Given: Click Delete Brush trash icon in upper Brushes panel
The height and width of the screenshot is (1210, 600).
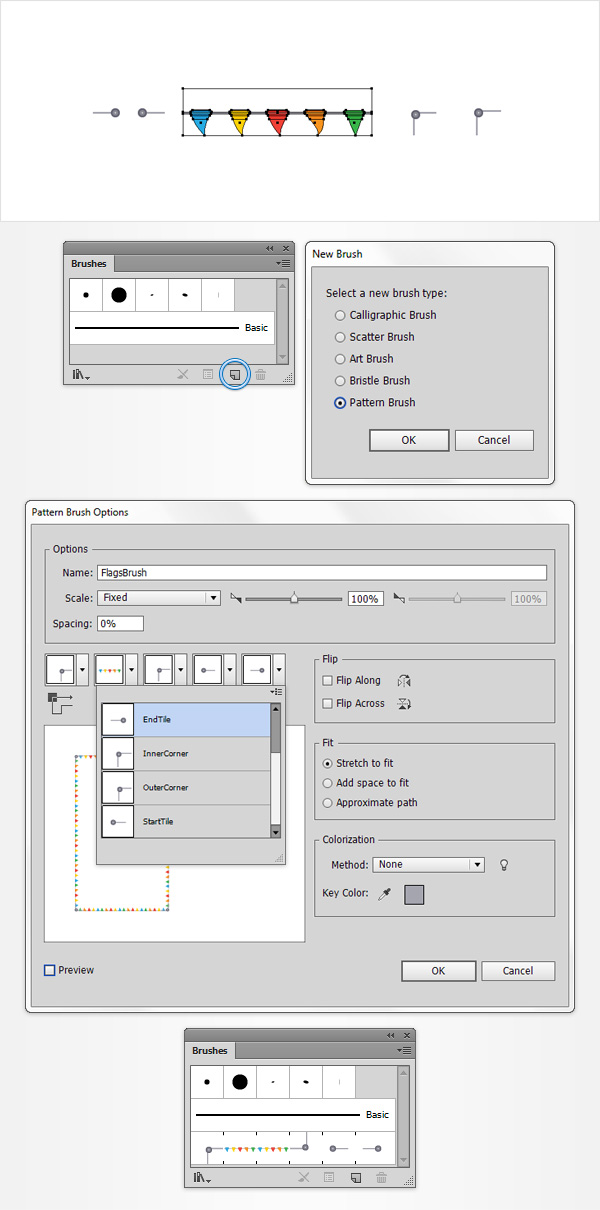Looking at the screenshot, I should 260,374.
